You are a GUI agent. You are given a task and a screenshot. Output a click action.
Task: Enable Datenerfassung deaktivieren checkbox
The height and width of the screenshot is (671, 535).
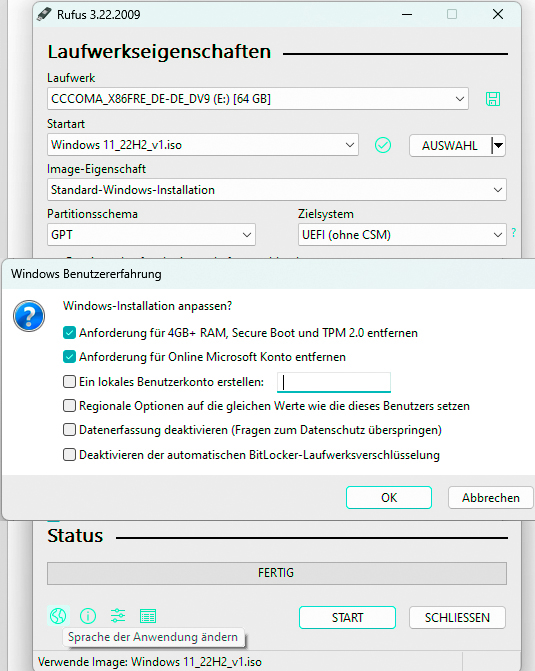coord(69,429)
